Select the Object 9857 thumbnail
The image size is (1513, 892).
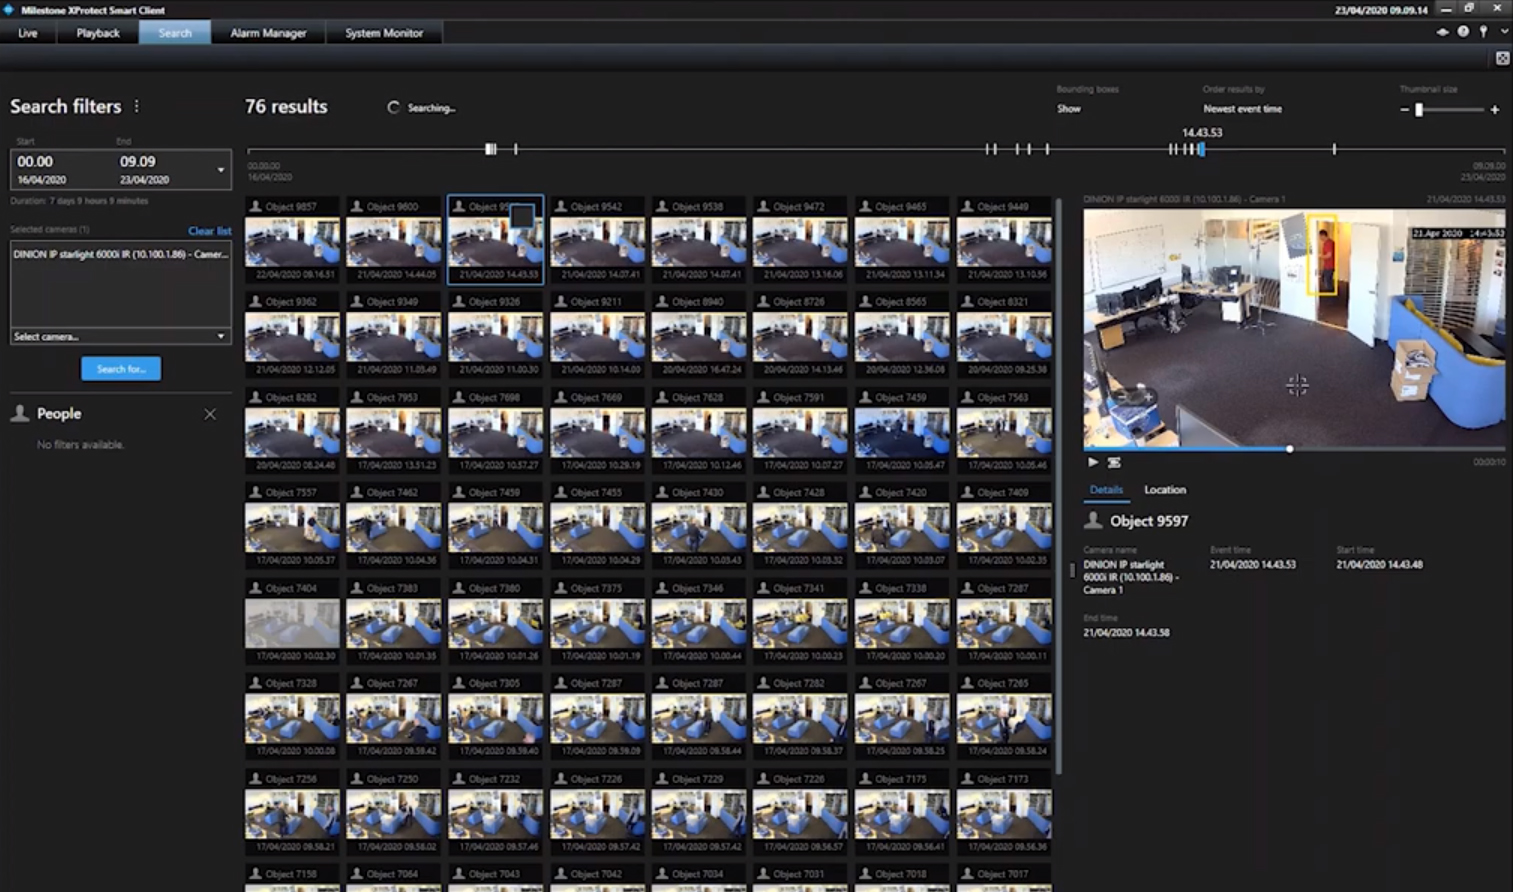pyautogui.click(x=292, y=243)
